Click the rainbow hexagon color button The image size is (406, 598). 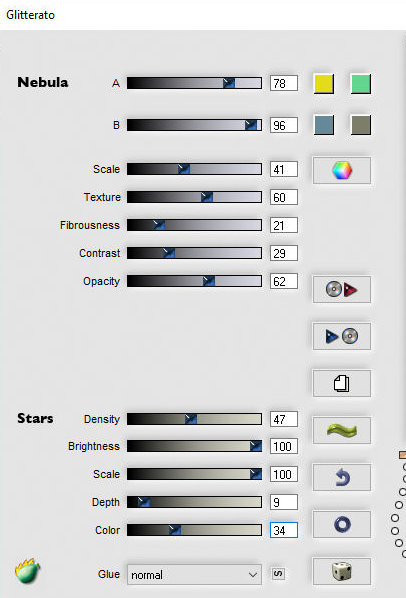(x=342, y=170)
